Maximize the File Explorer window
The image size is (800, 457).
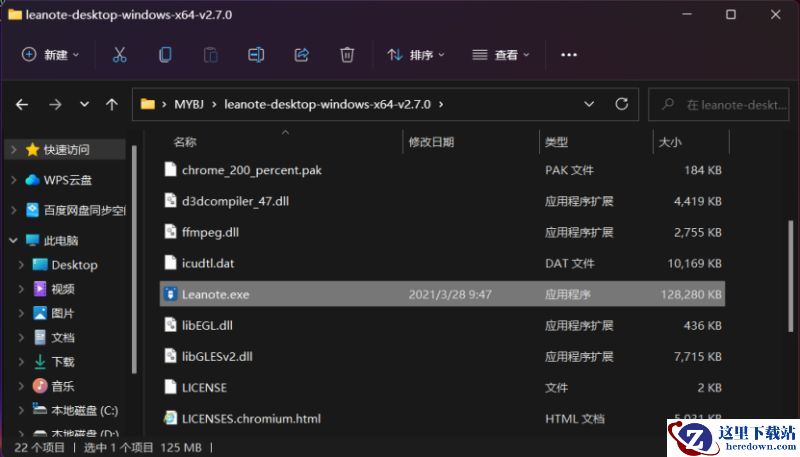point(731,14)
